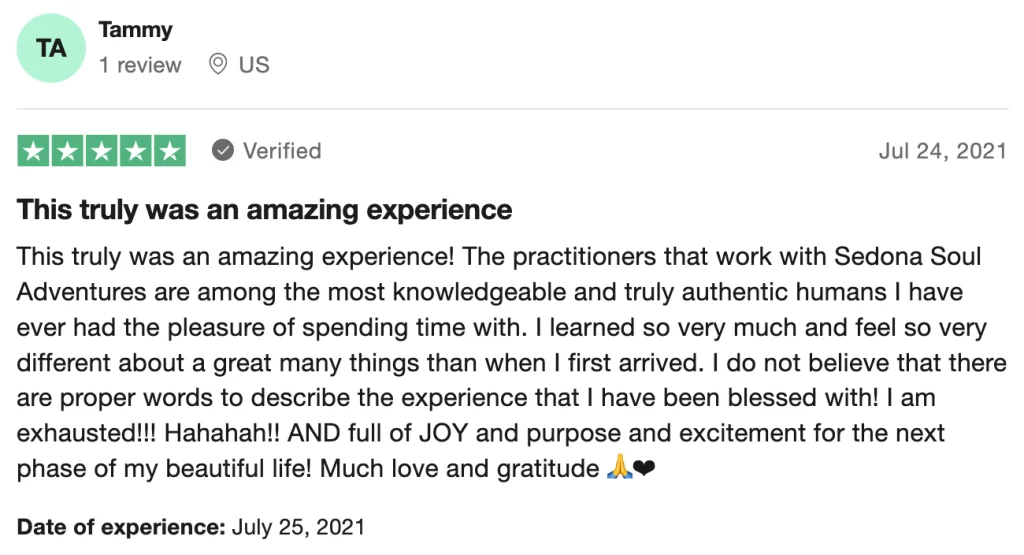The width and height of the screenshot is (1024, 555).
Task: Click the black heart emoji
Action: [x=644, y=468]
